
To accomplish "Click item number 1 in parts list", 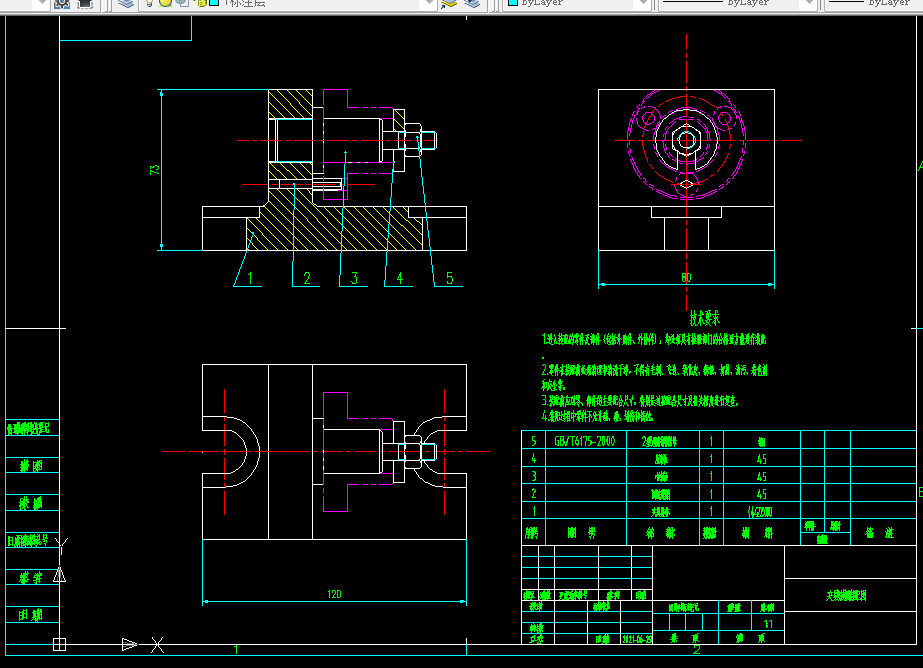I will coord(534,511).
